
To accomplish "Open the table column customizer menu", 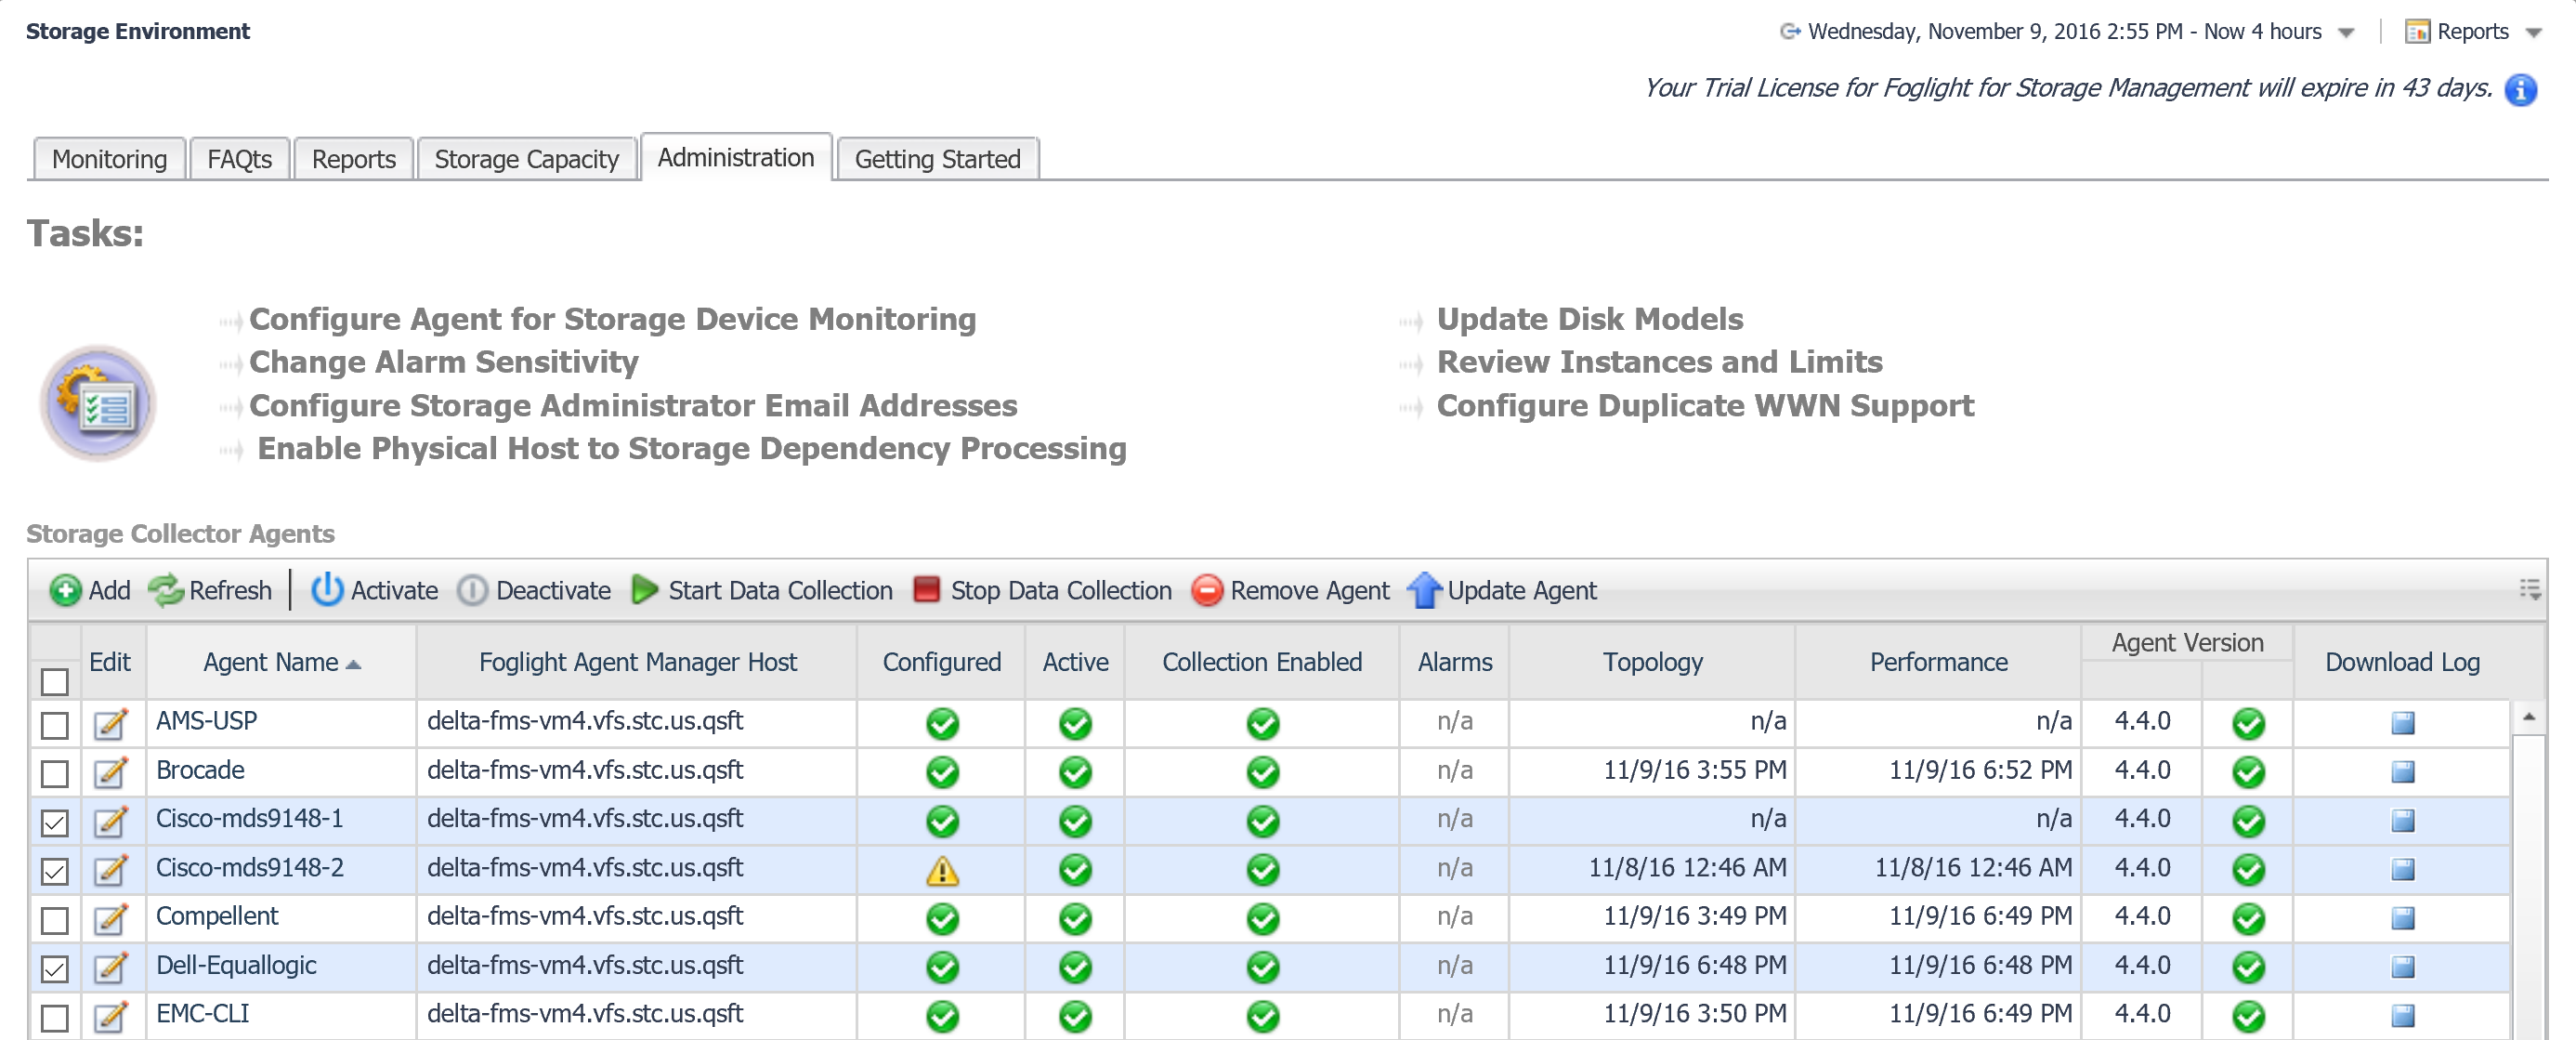I will [x=2530, y=590].
